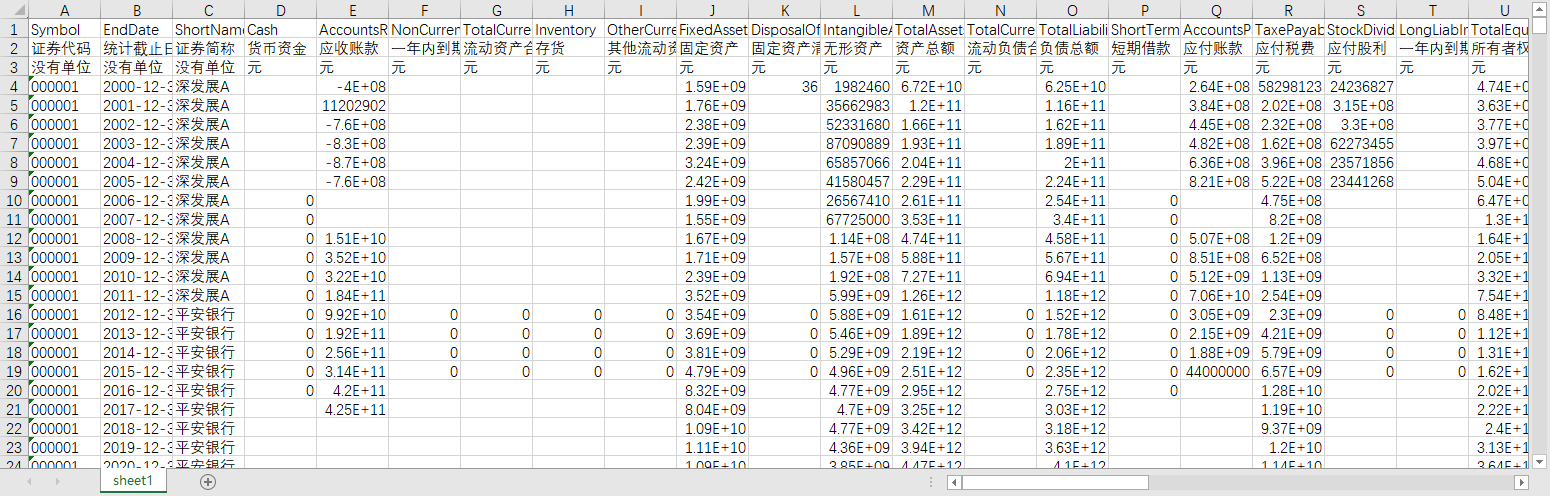Select column Q header
Screen dimensions: 1550x496
pos(1216,10)
